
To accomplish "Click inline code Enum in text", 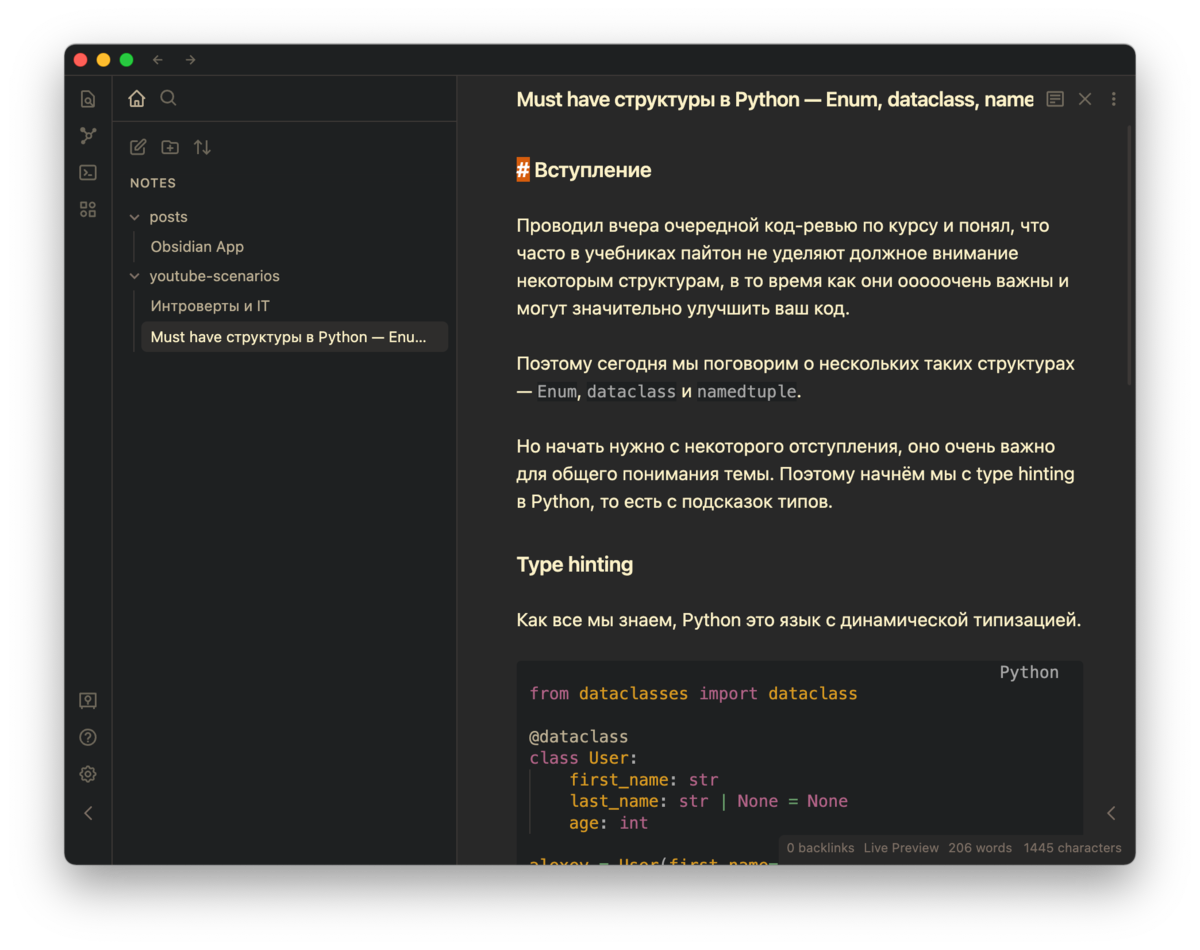I will pos(557,392).
